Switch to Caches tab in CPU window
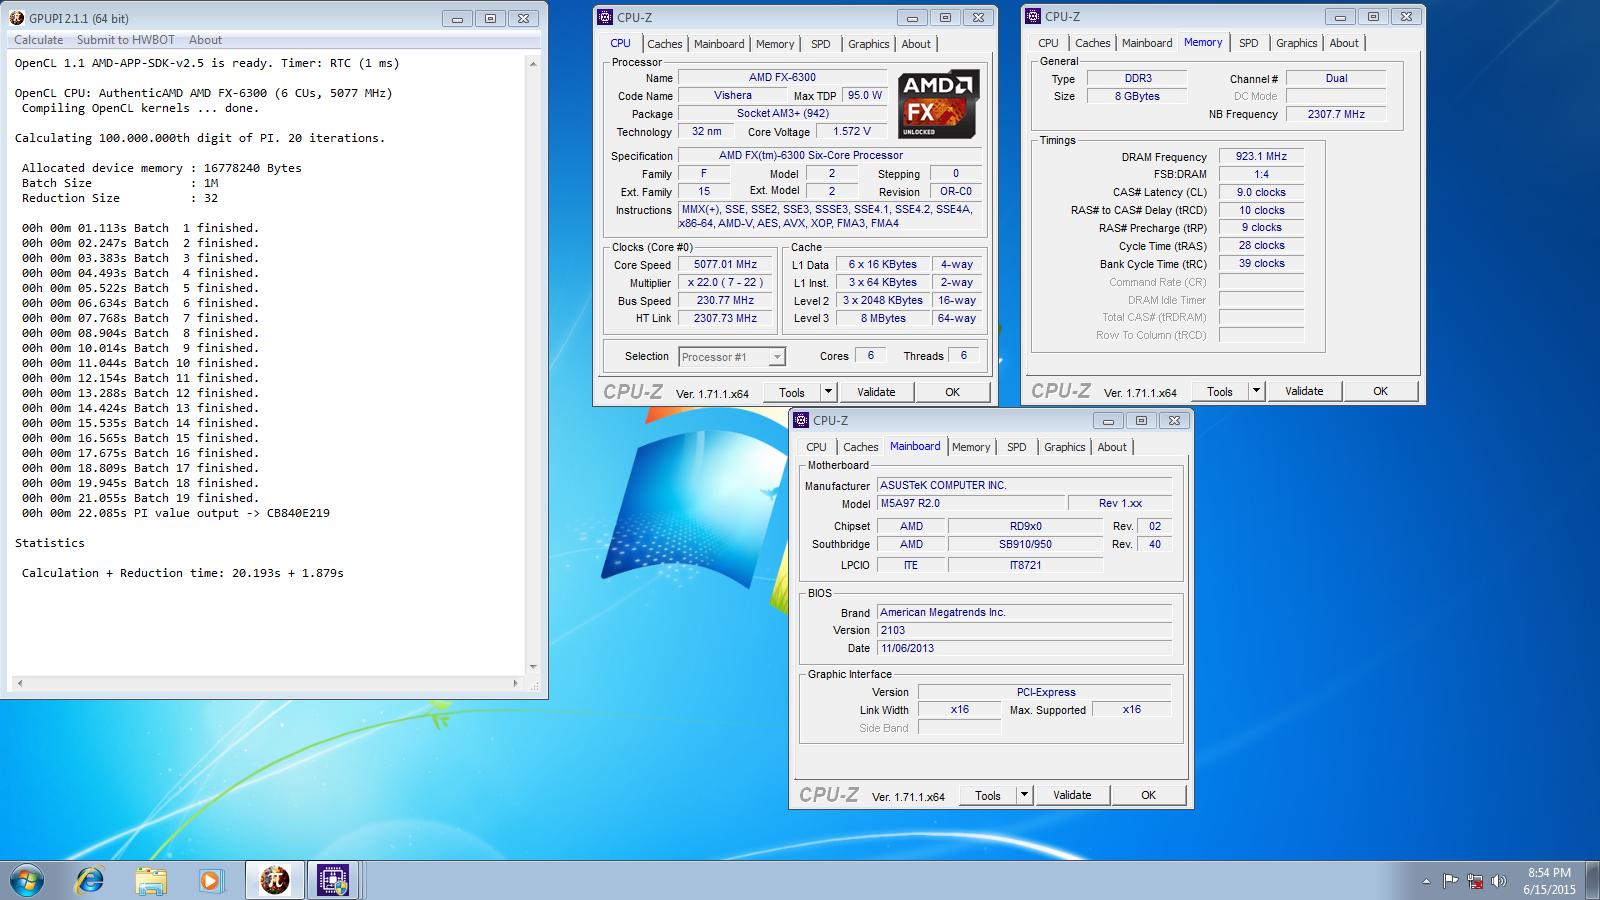This screenshot has height=900, width=1600. (664, 44)
